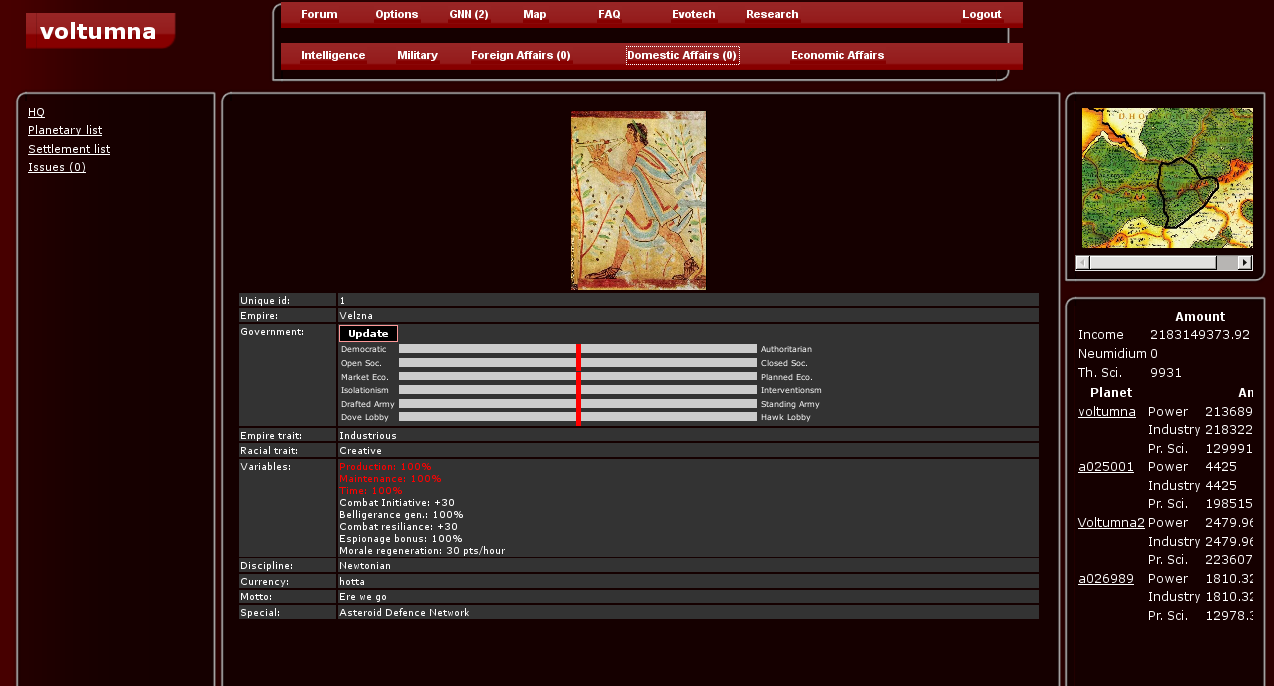Select the Neumidium amount value
1274x686 pixels.
point(1154,353)
